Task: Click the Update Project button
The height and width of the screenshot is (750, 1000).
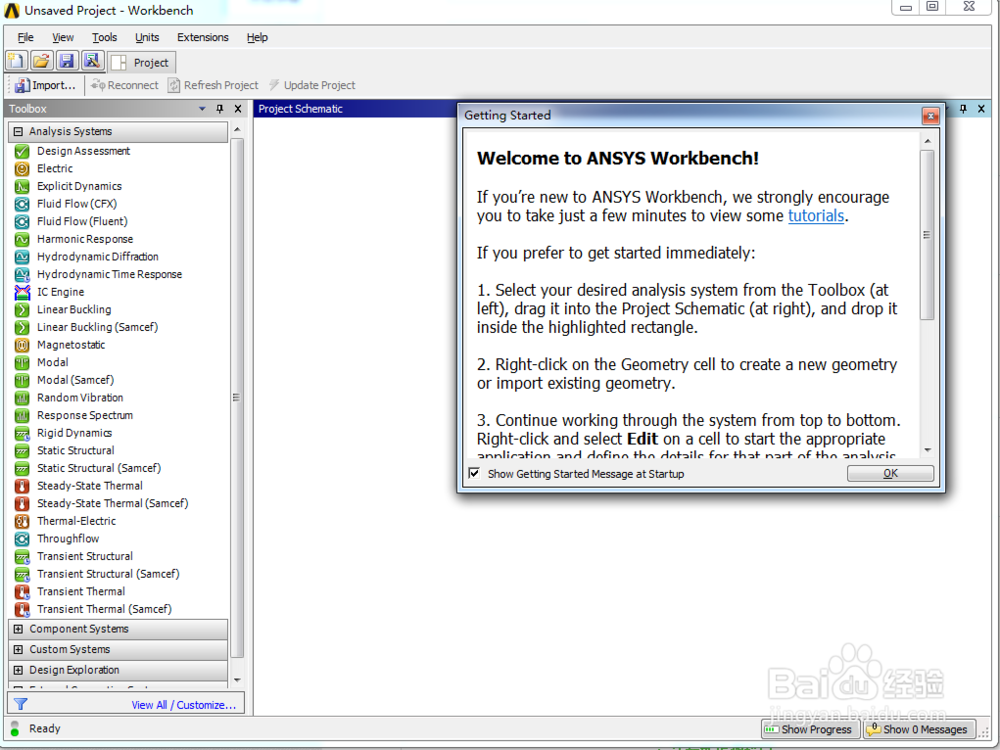Action: 312,85
